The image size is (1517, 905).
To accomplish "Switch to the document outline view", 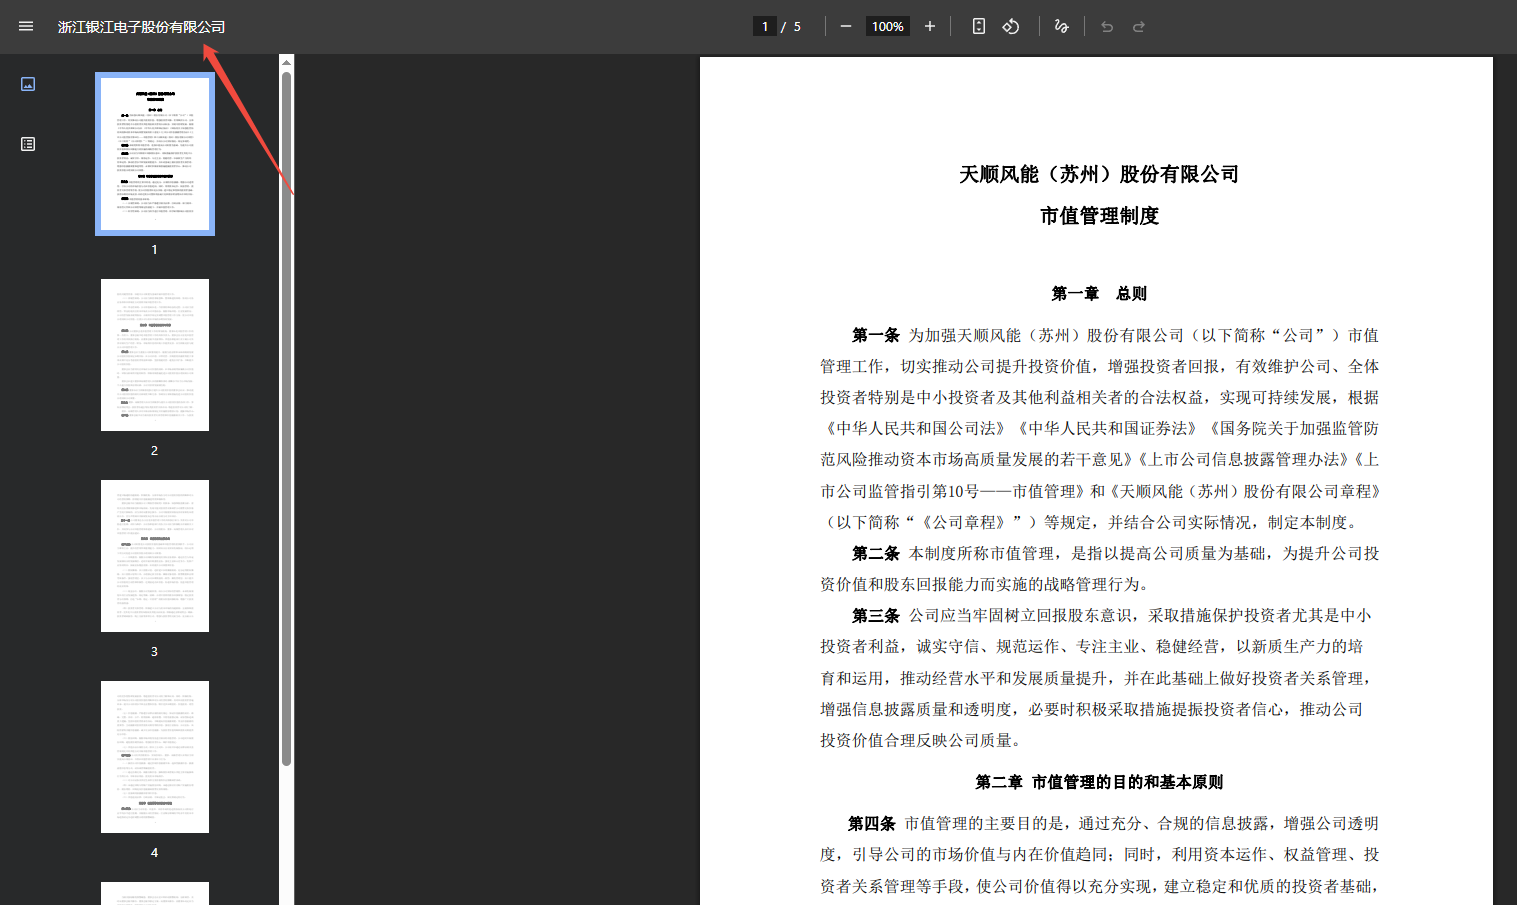I will click(28, 144).
